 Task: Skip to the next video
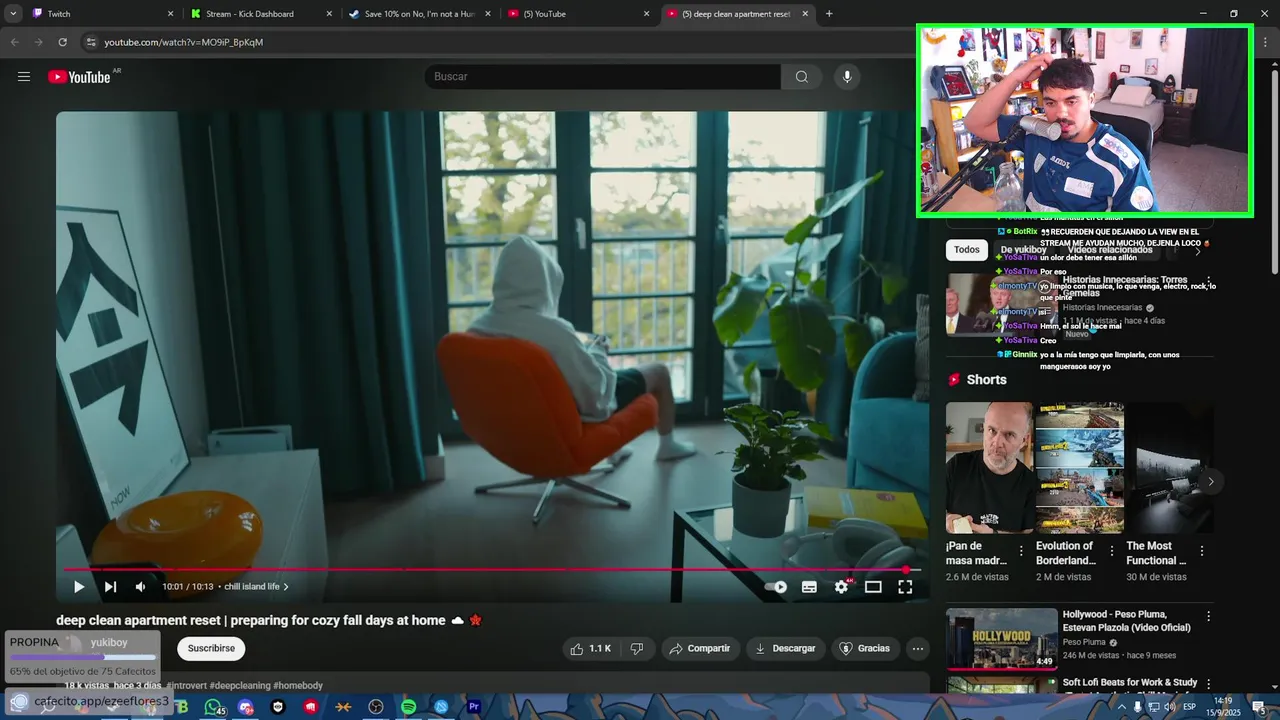[x=110, y=587]
